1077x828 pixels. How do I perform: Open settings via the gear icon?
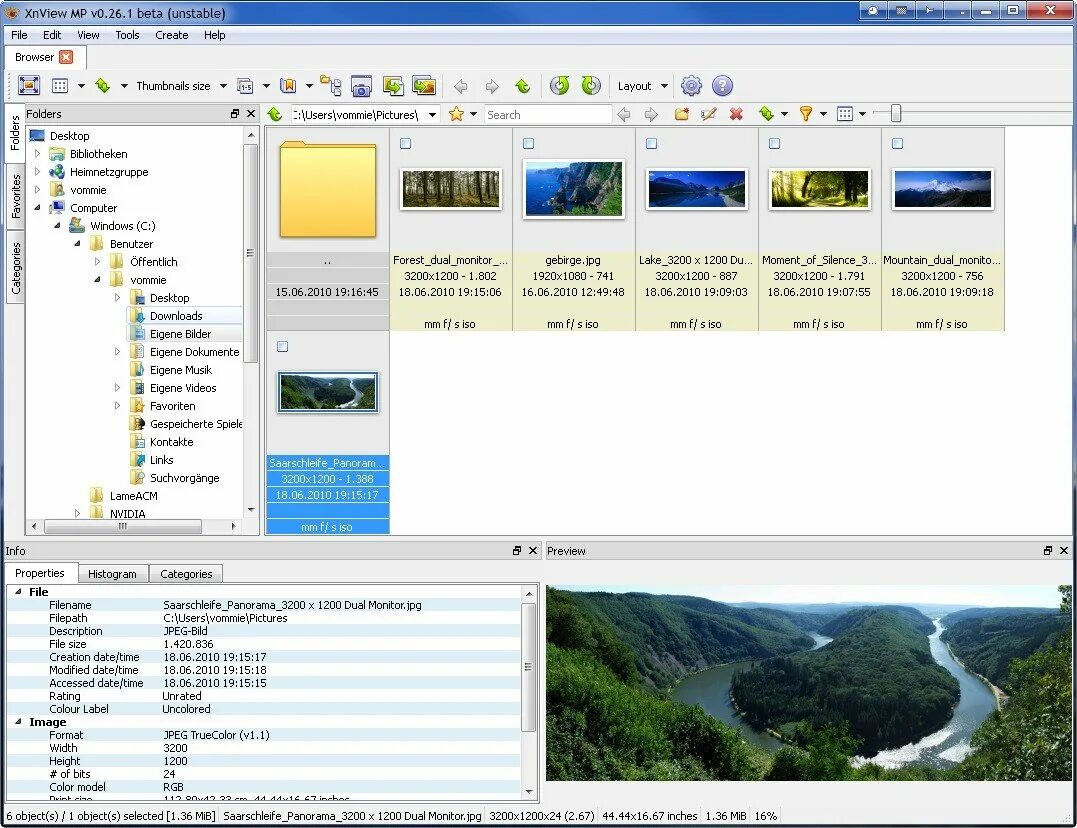(x=691, y=86)
